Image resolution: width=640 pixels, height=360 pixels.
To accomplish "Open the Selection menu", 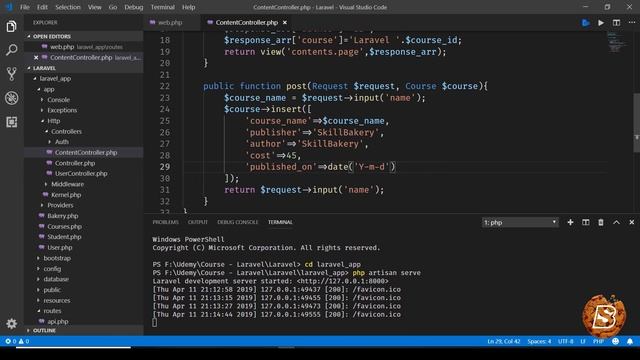I will (68, 7).
